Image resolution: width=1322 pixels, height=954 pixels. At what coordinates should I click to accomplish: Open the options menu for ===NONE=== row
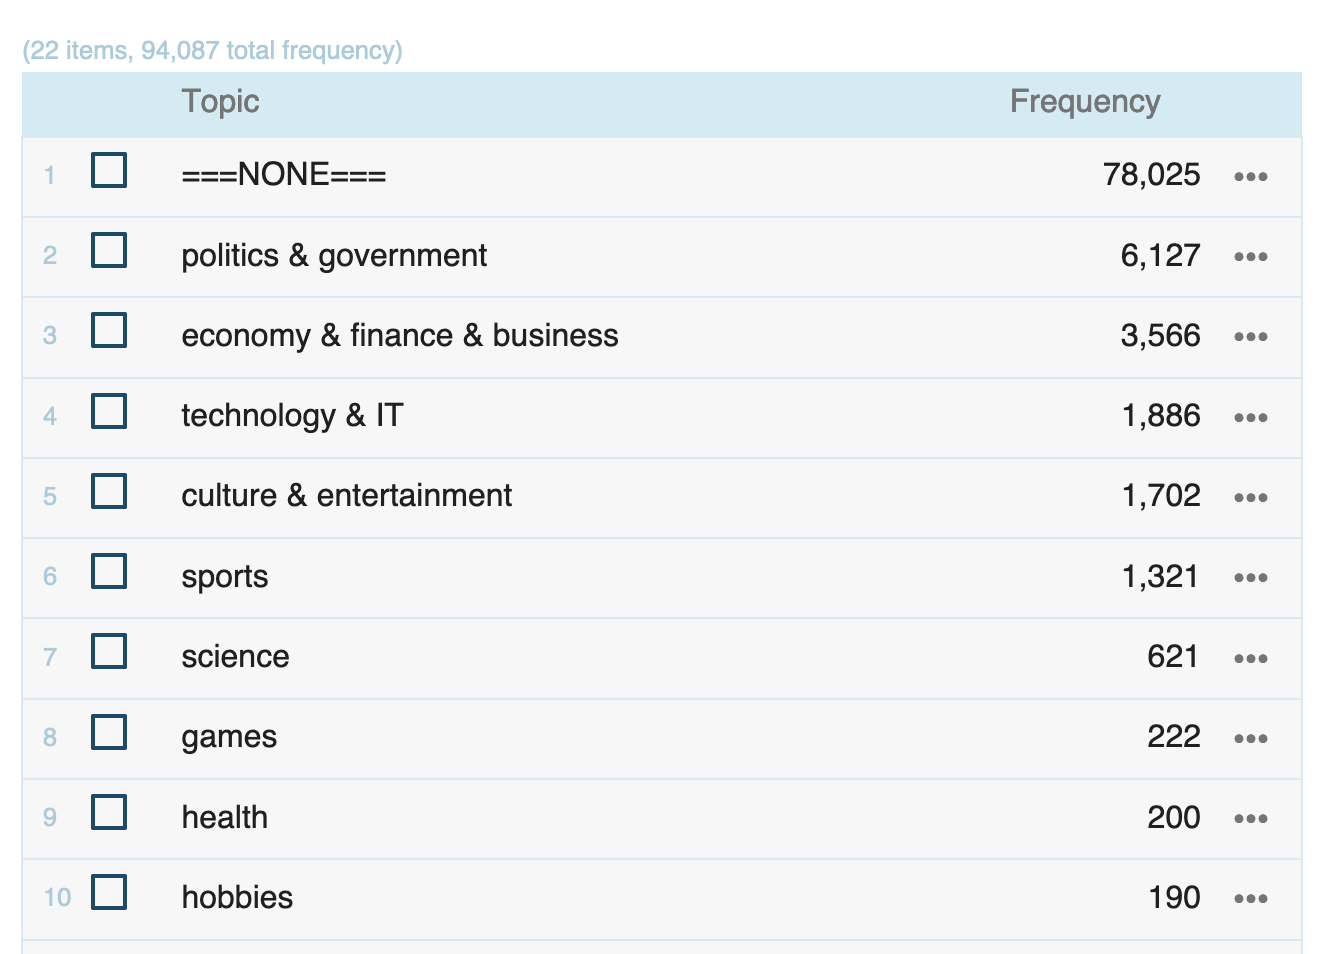(1250, 177)
